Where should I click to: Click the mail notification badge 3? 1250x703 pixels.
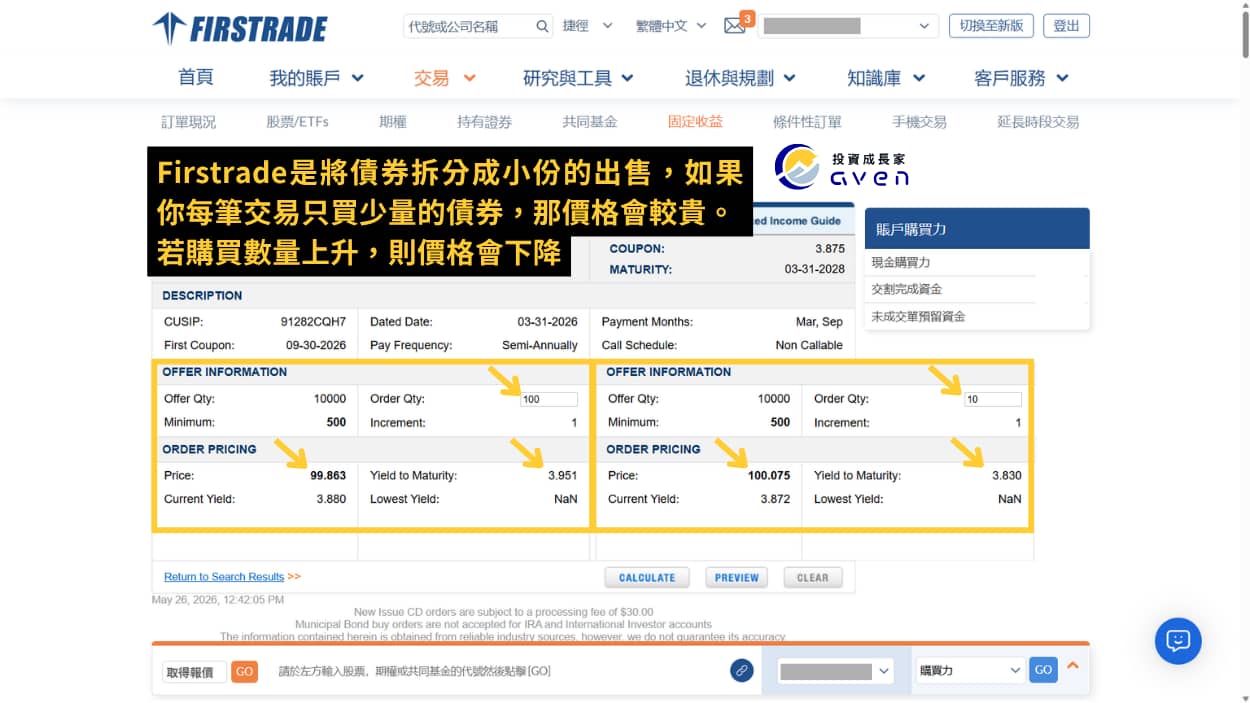[x=747, y=18]
